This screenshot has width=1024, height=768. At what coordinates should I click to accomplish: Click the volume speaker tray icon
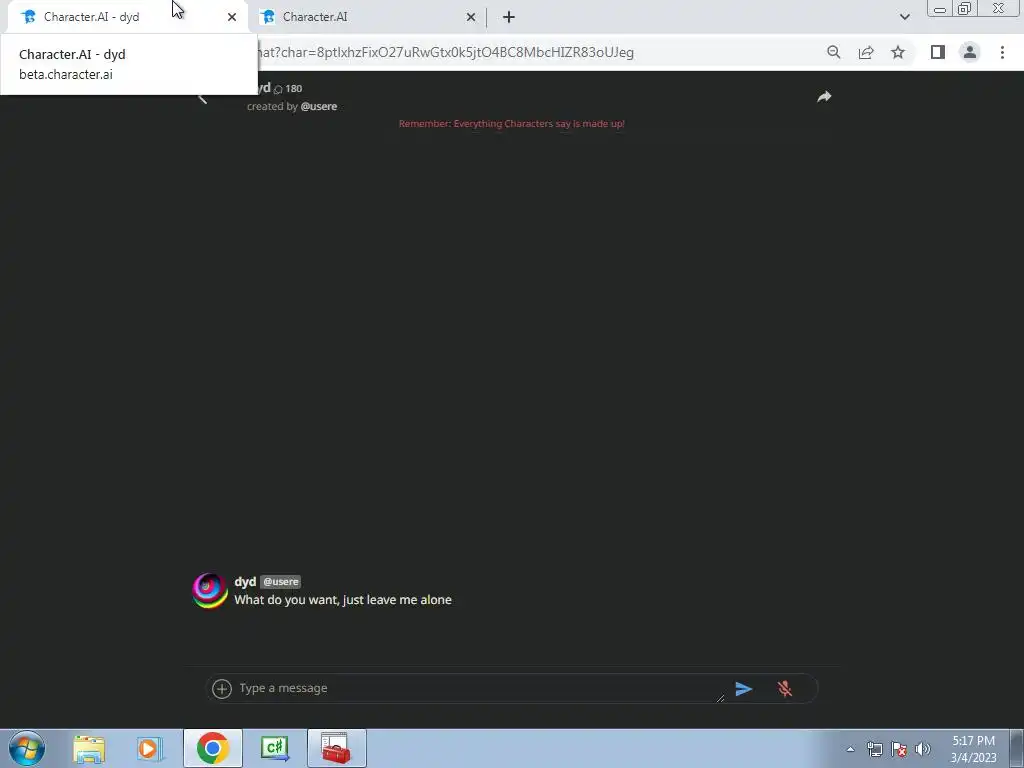click(x=922, y=749)
